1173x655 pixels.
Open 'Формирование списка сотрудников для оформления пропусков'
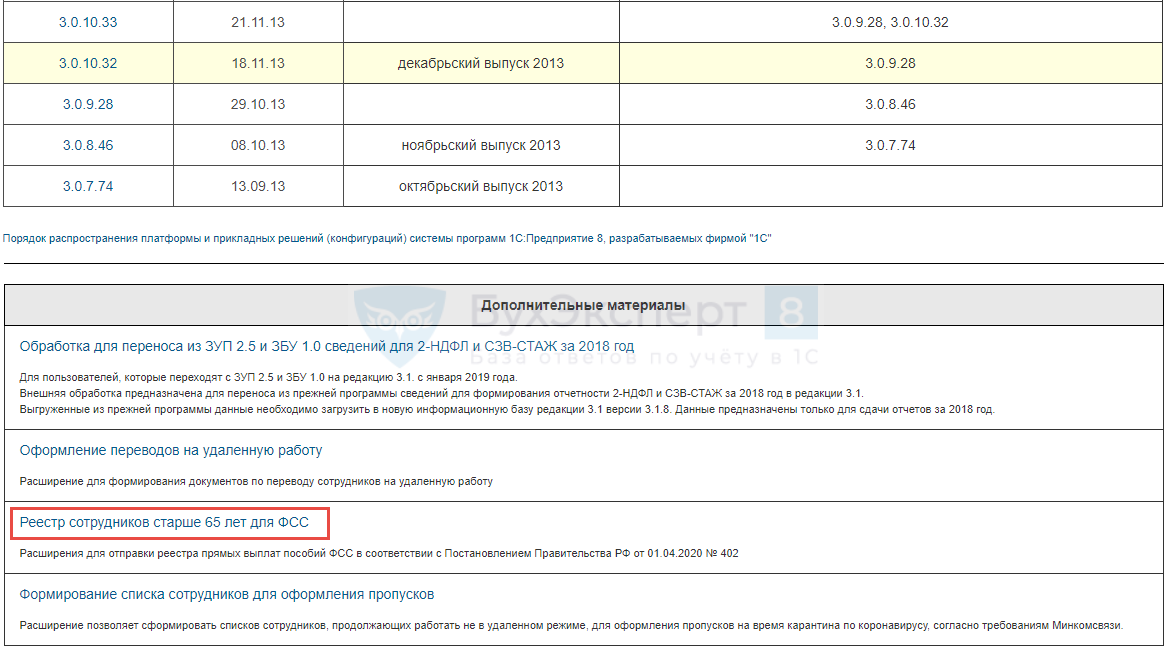226,594
